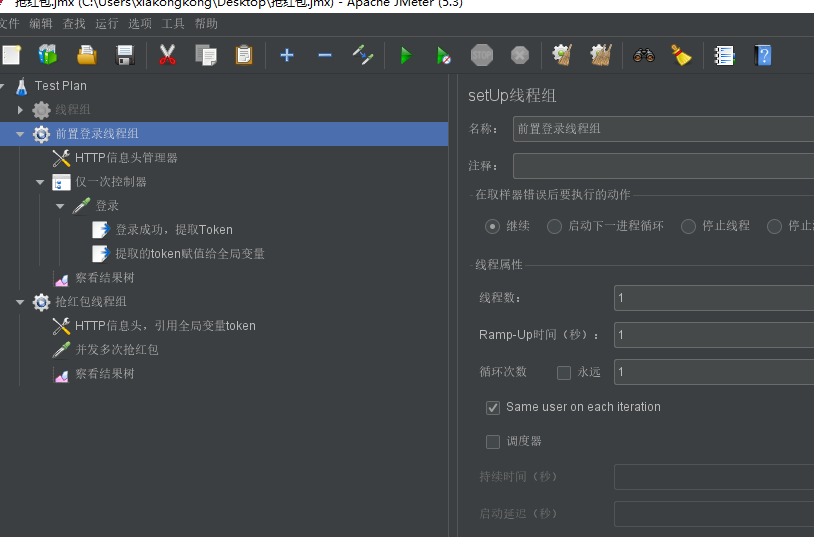Click the Paste clipboard icon

tap(243, 55)
